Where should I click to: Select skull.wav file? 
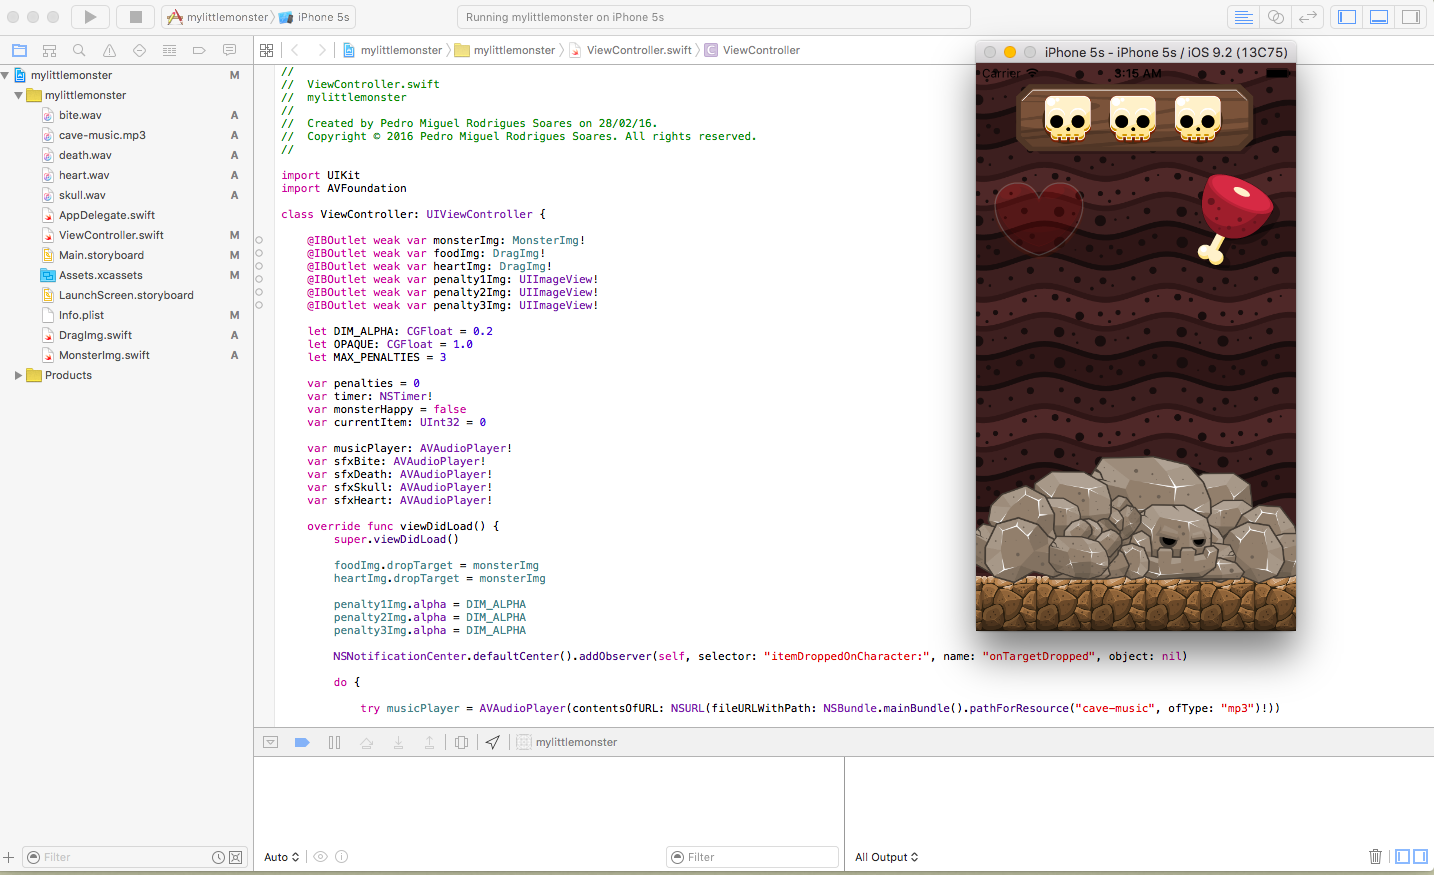(x=82, y=195)
